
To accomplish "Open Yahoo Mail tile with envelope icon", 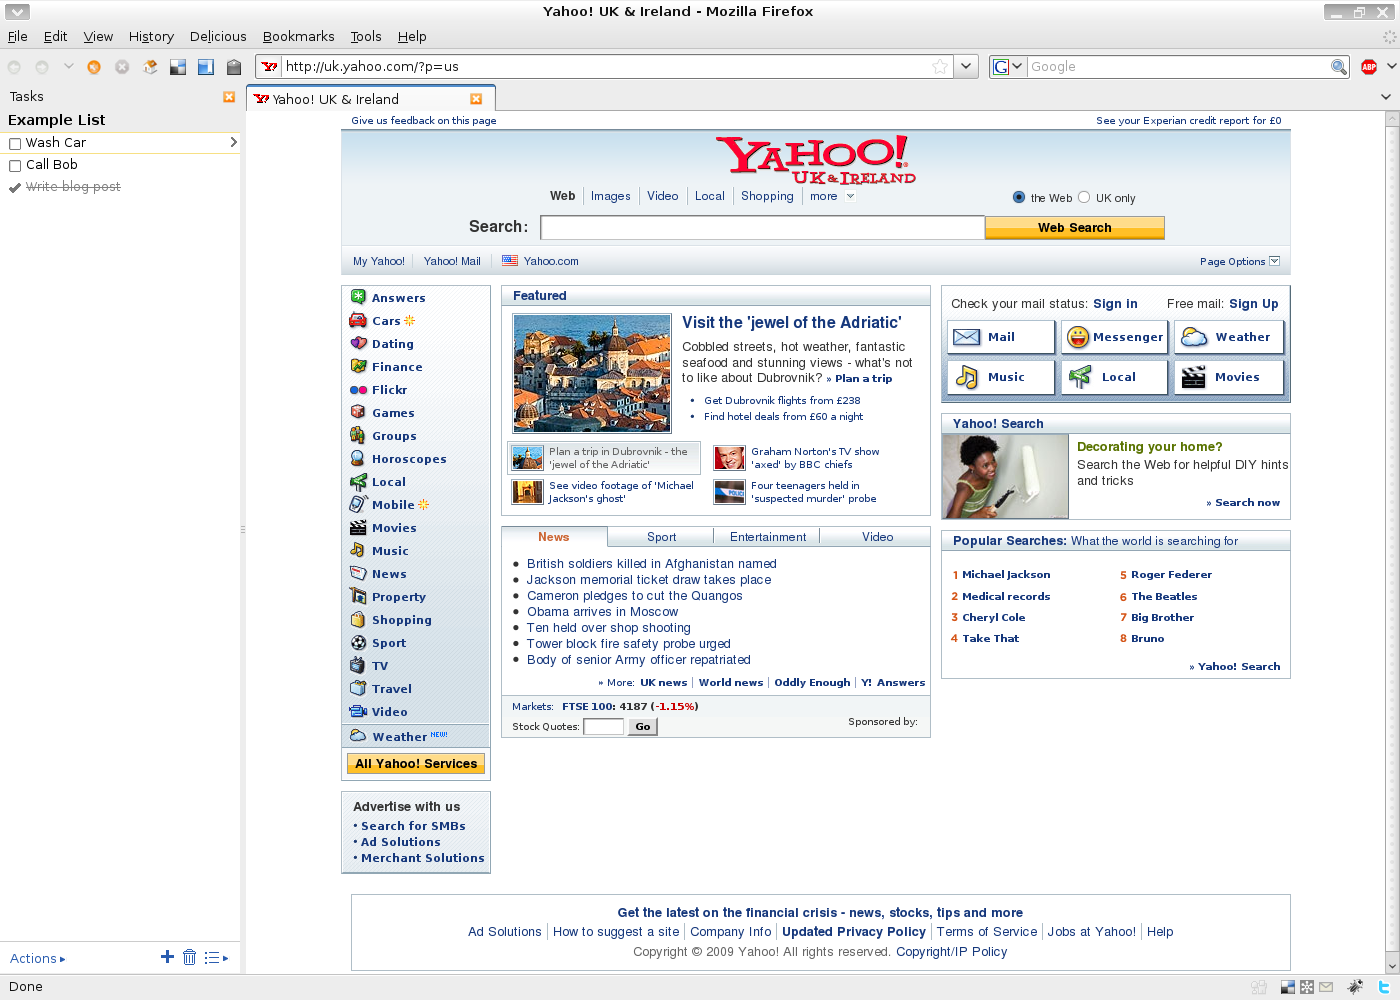I will [x=1001, y=337].
